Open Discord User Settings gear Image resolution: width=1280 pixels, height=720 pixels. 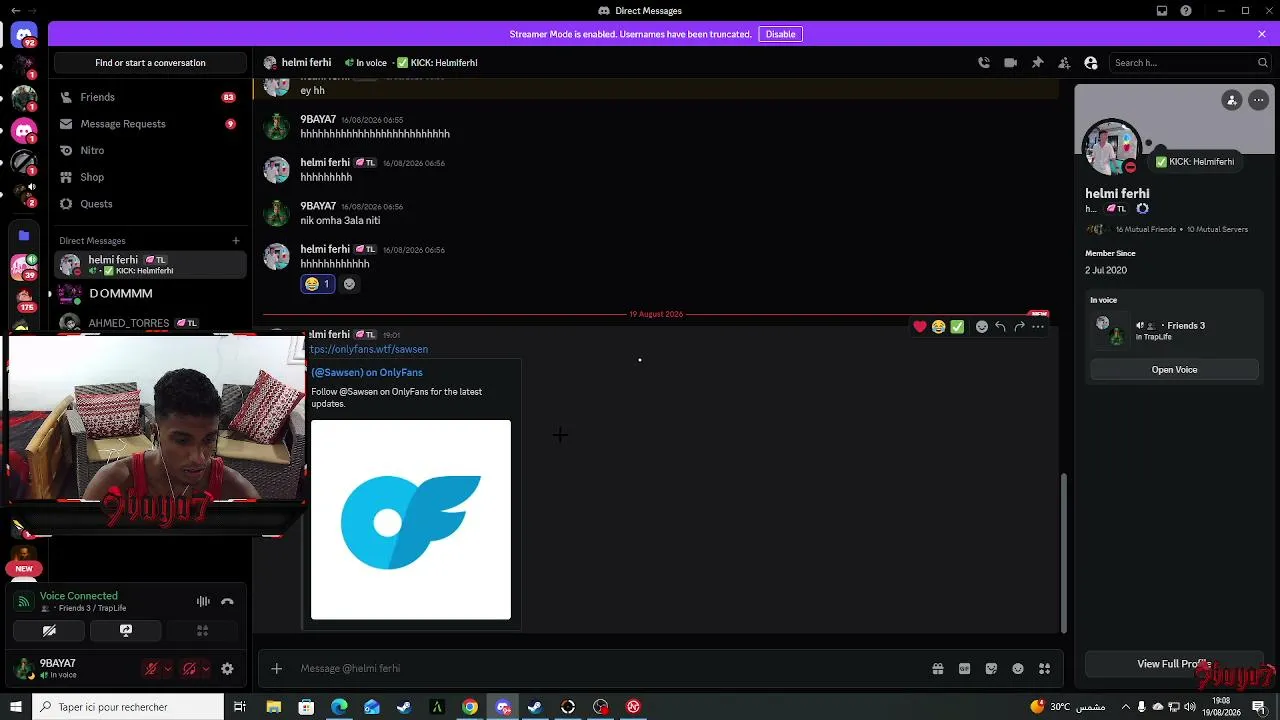coord(227,669)
